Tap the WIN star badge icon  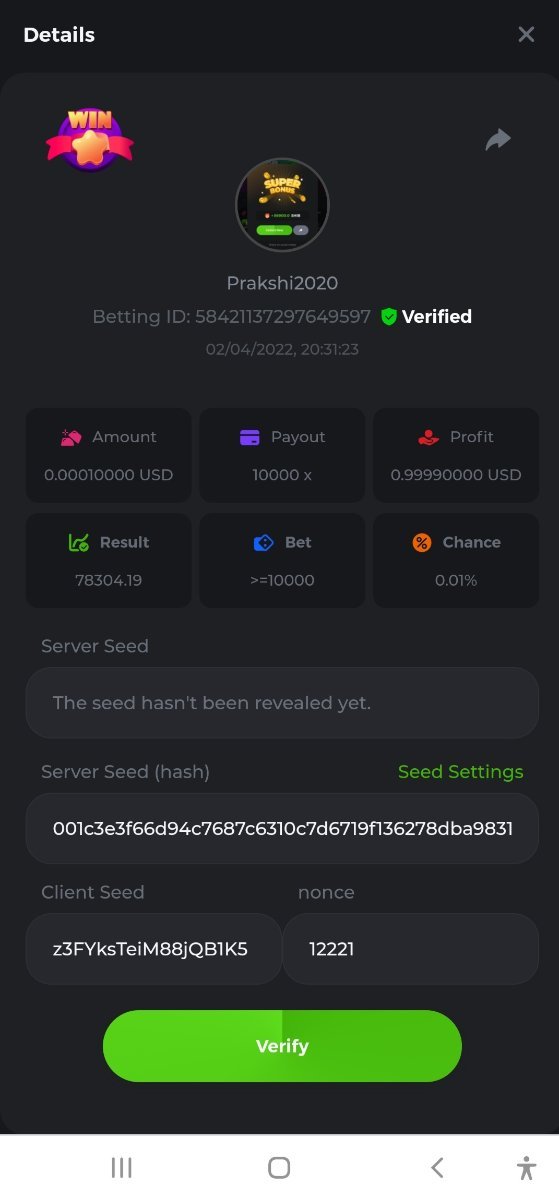(x=89, y=140)
